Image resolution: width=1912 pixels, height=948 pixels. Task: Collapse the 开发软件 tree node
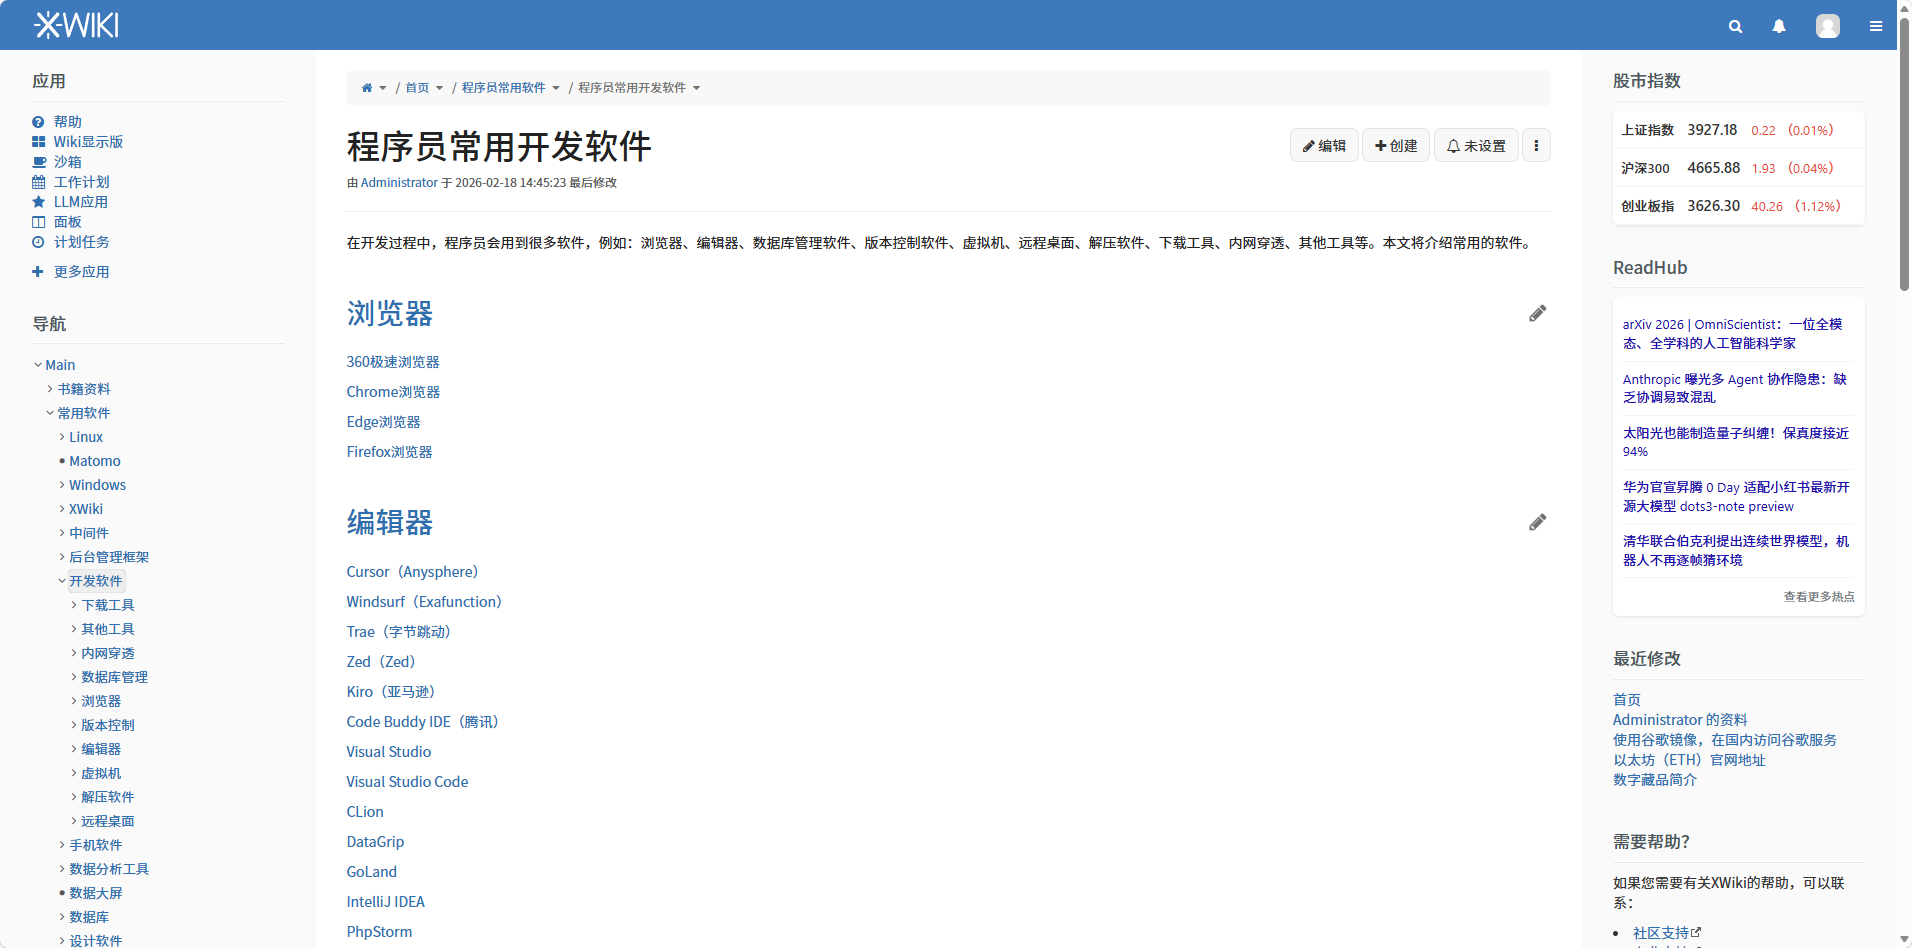(62, 581)
